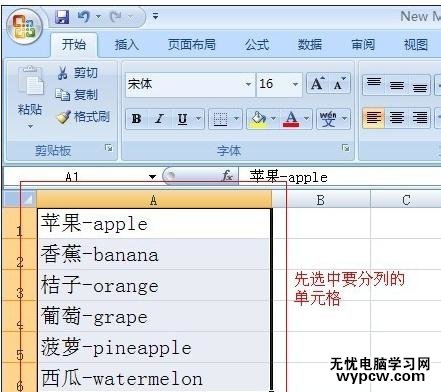Click the fx insert function icon
This screenshot has height=392, width=441.
point(228,176)
